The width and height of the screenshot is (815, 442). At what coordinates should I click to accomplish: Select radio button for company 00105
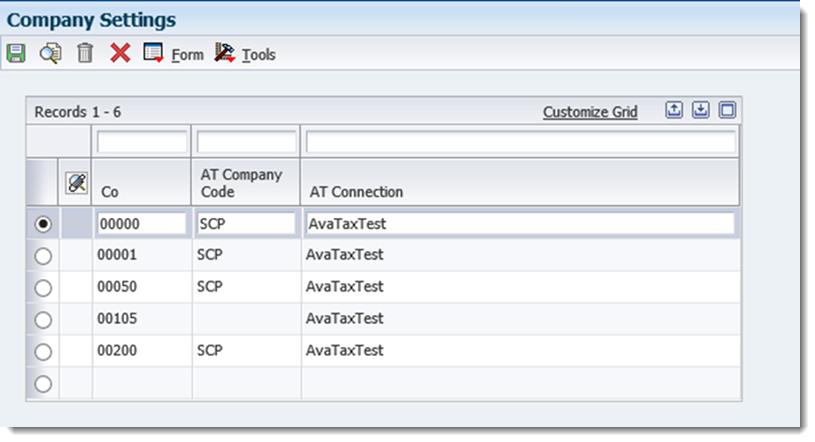click(x=43, y=319)
